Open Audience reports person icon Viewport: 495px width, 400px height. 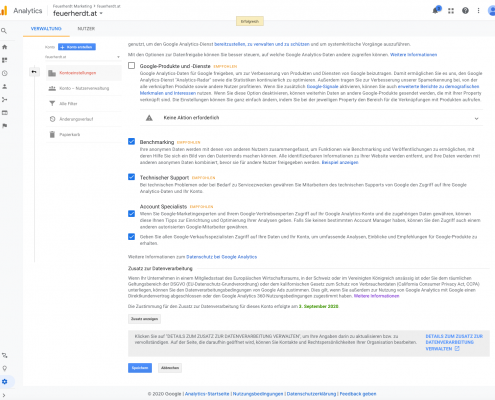coord(5,86)
